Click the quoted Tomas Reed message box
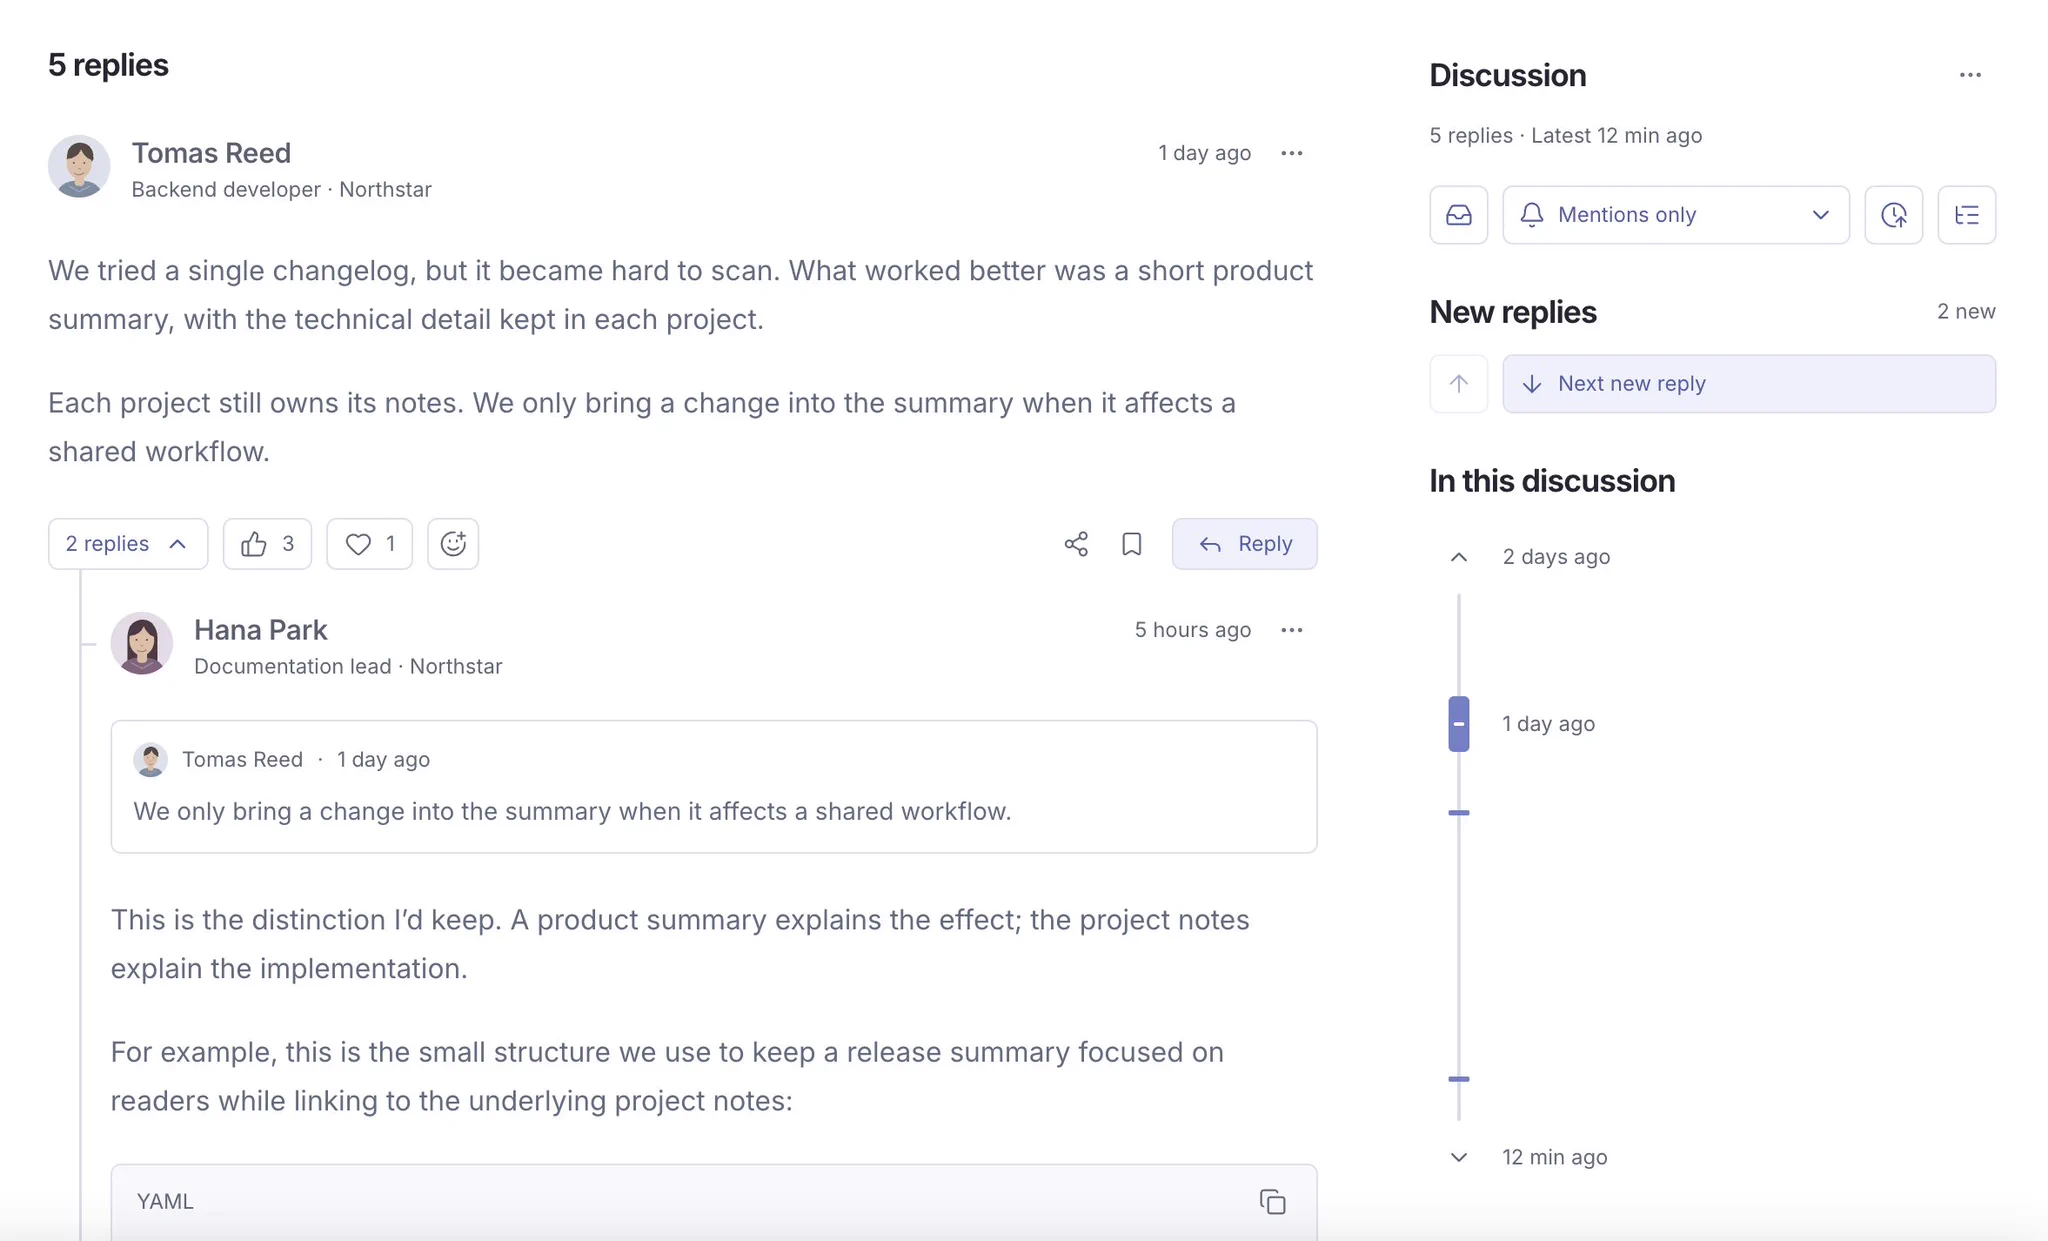 point(714,787)
